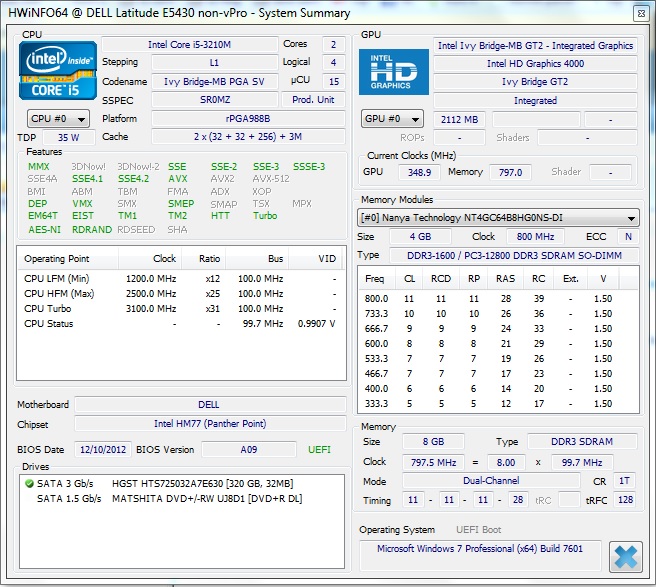
Task: Click the Chipset Intel HM77 field
Action: pyautogui.click(x=210, y=424)
